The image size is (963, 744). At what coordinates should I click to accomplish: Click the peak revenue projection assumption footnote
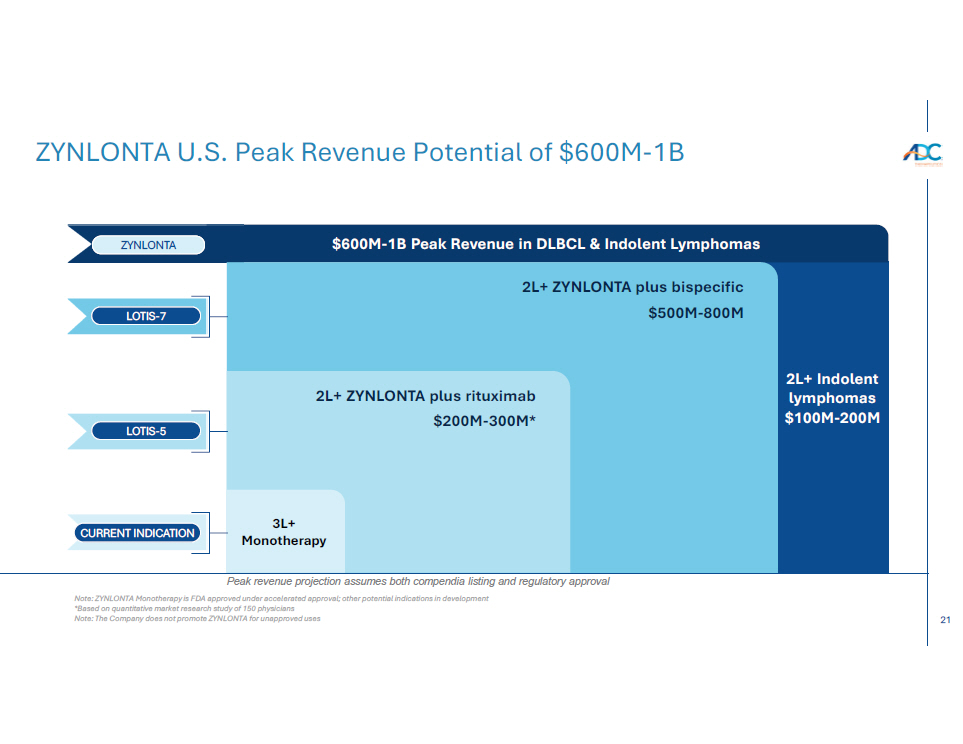pyautogui.click(x=418, y=581)
